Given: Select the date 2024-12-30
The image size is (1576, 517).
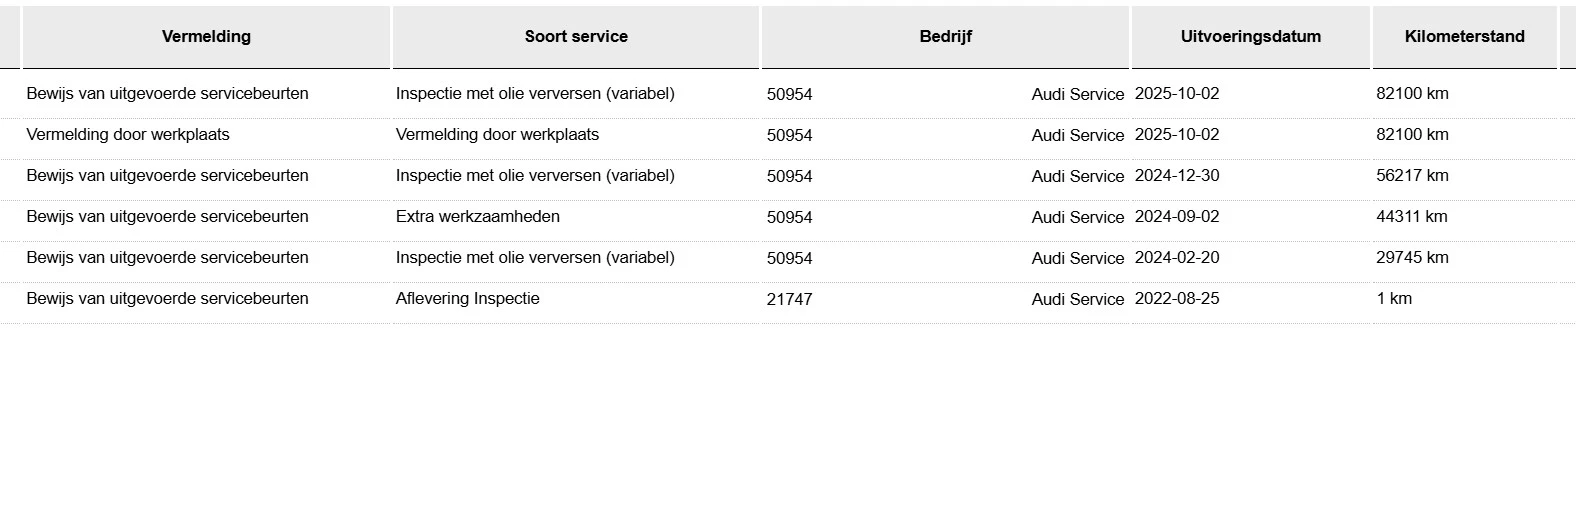Looking at the screenshot, I should tap(1176, 176).
